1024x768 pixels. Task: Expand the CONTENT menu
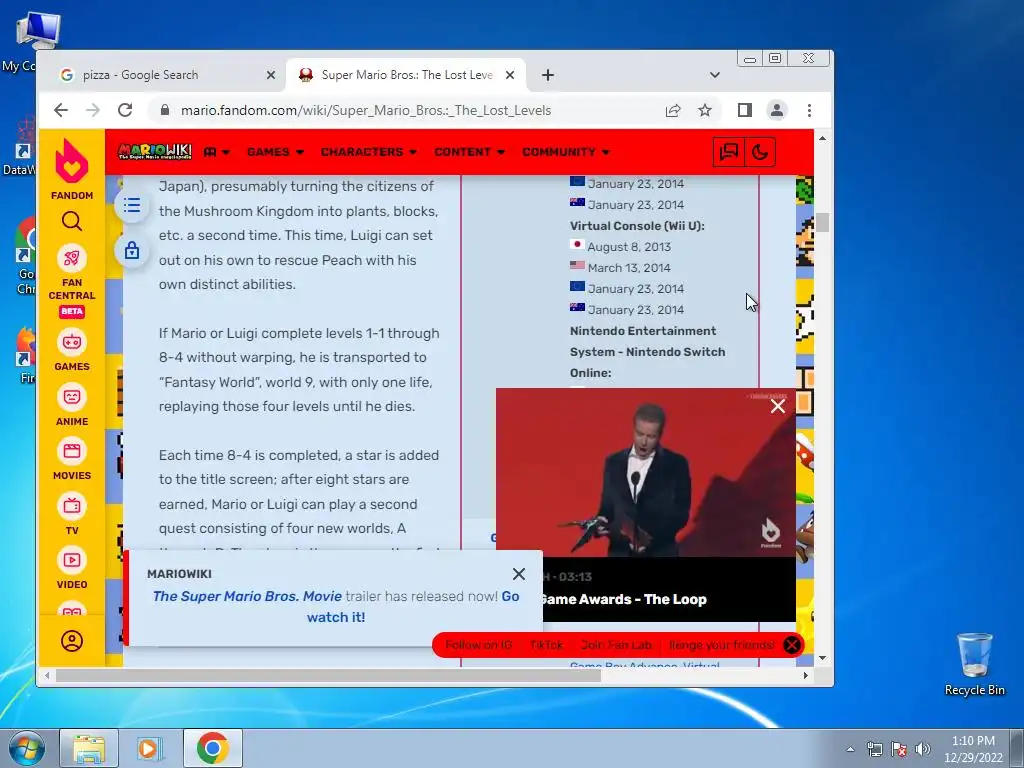tap(469, 152)
